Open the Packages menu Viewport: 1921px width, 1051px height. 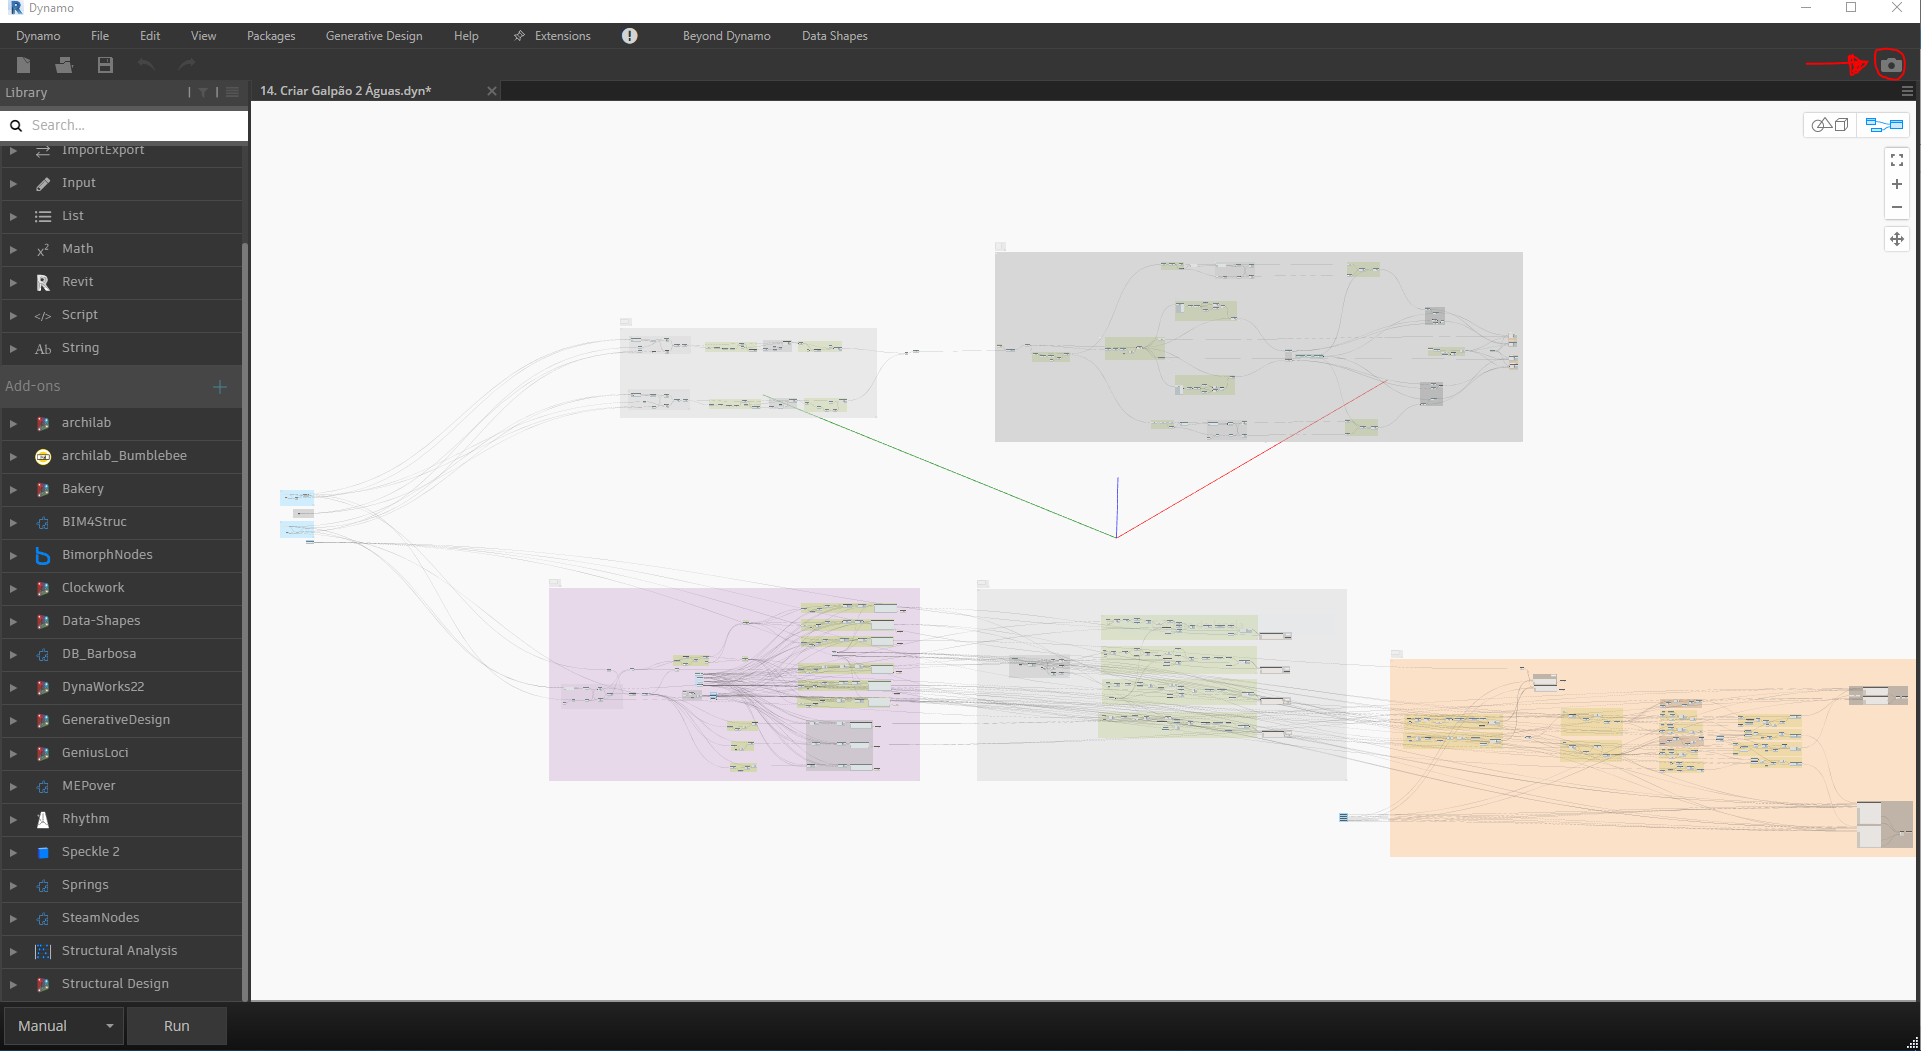270,36
